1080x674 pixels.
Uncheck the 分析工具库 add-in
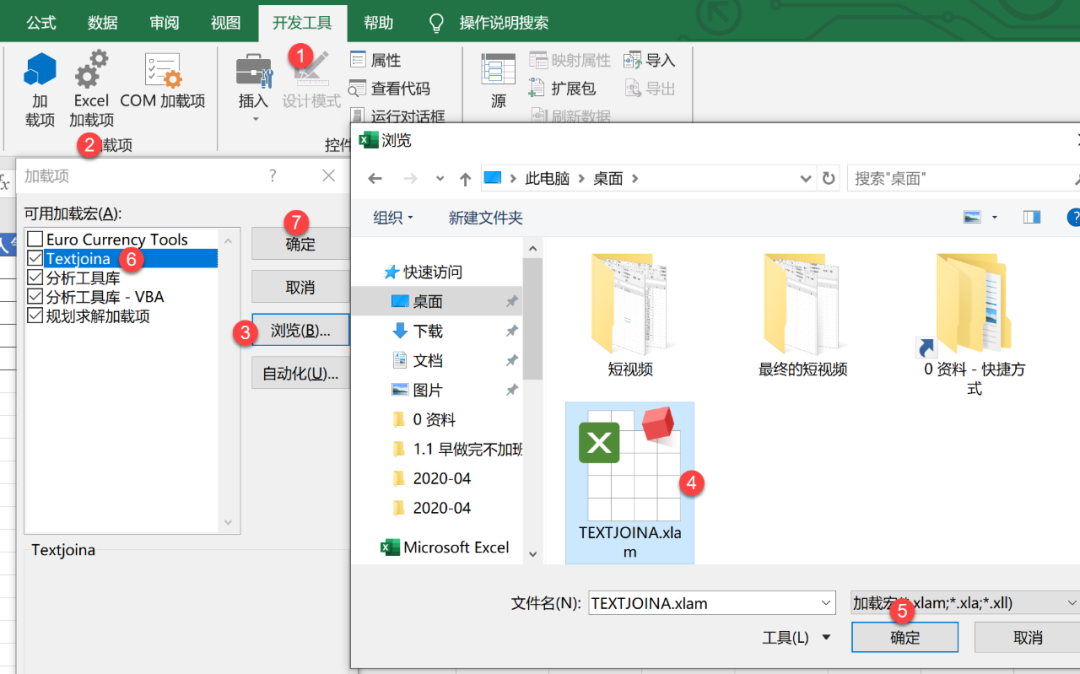34,277
